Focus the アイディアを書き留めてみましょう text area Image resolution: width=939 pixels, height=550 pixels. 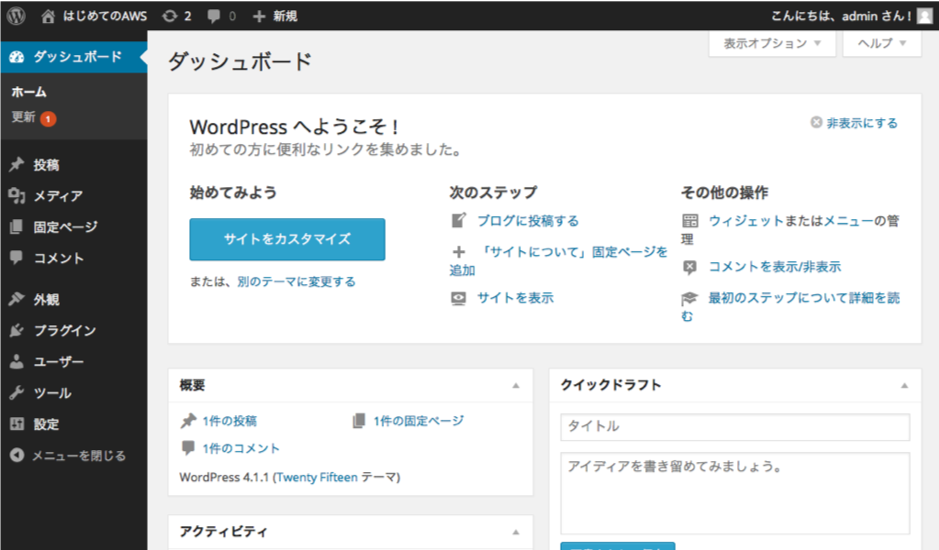tap(735, 492)
